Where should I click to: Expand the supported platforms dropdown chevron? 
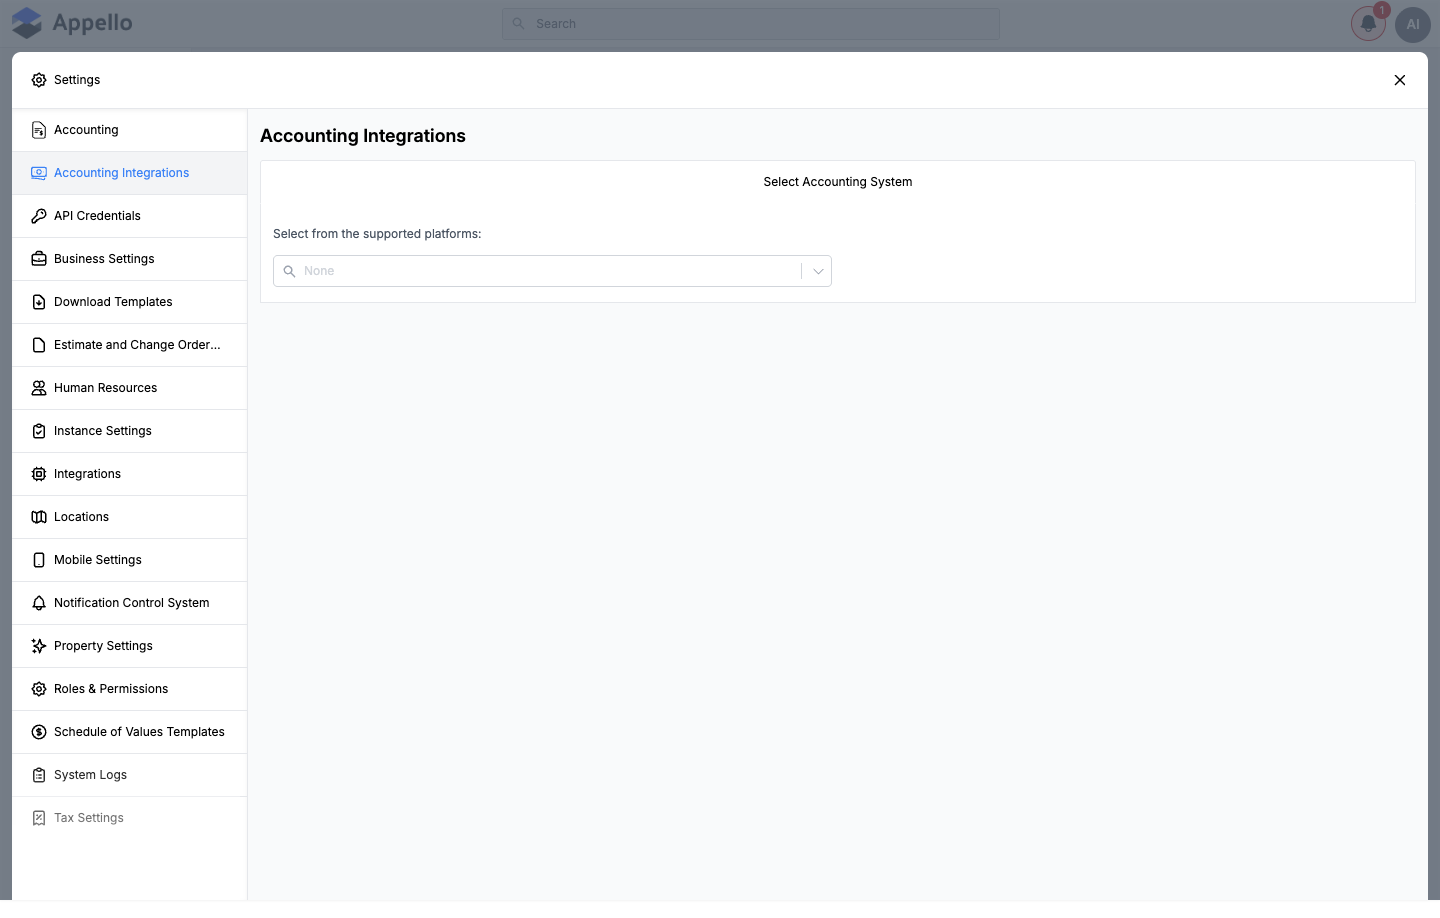point(818,271)
